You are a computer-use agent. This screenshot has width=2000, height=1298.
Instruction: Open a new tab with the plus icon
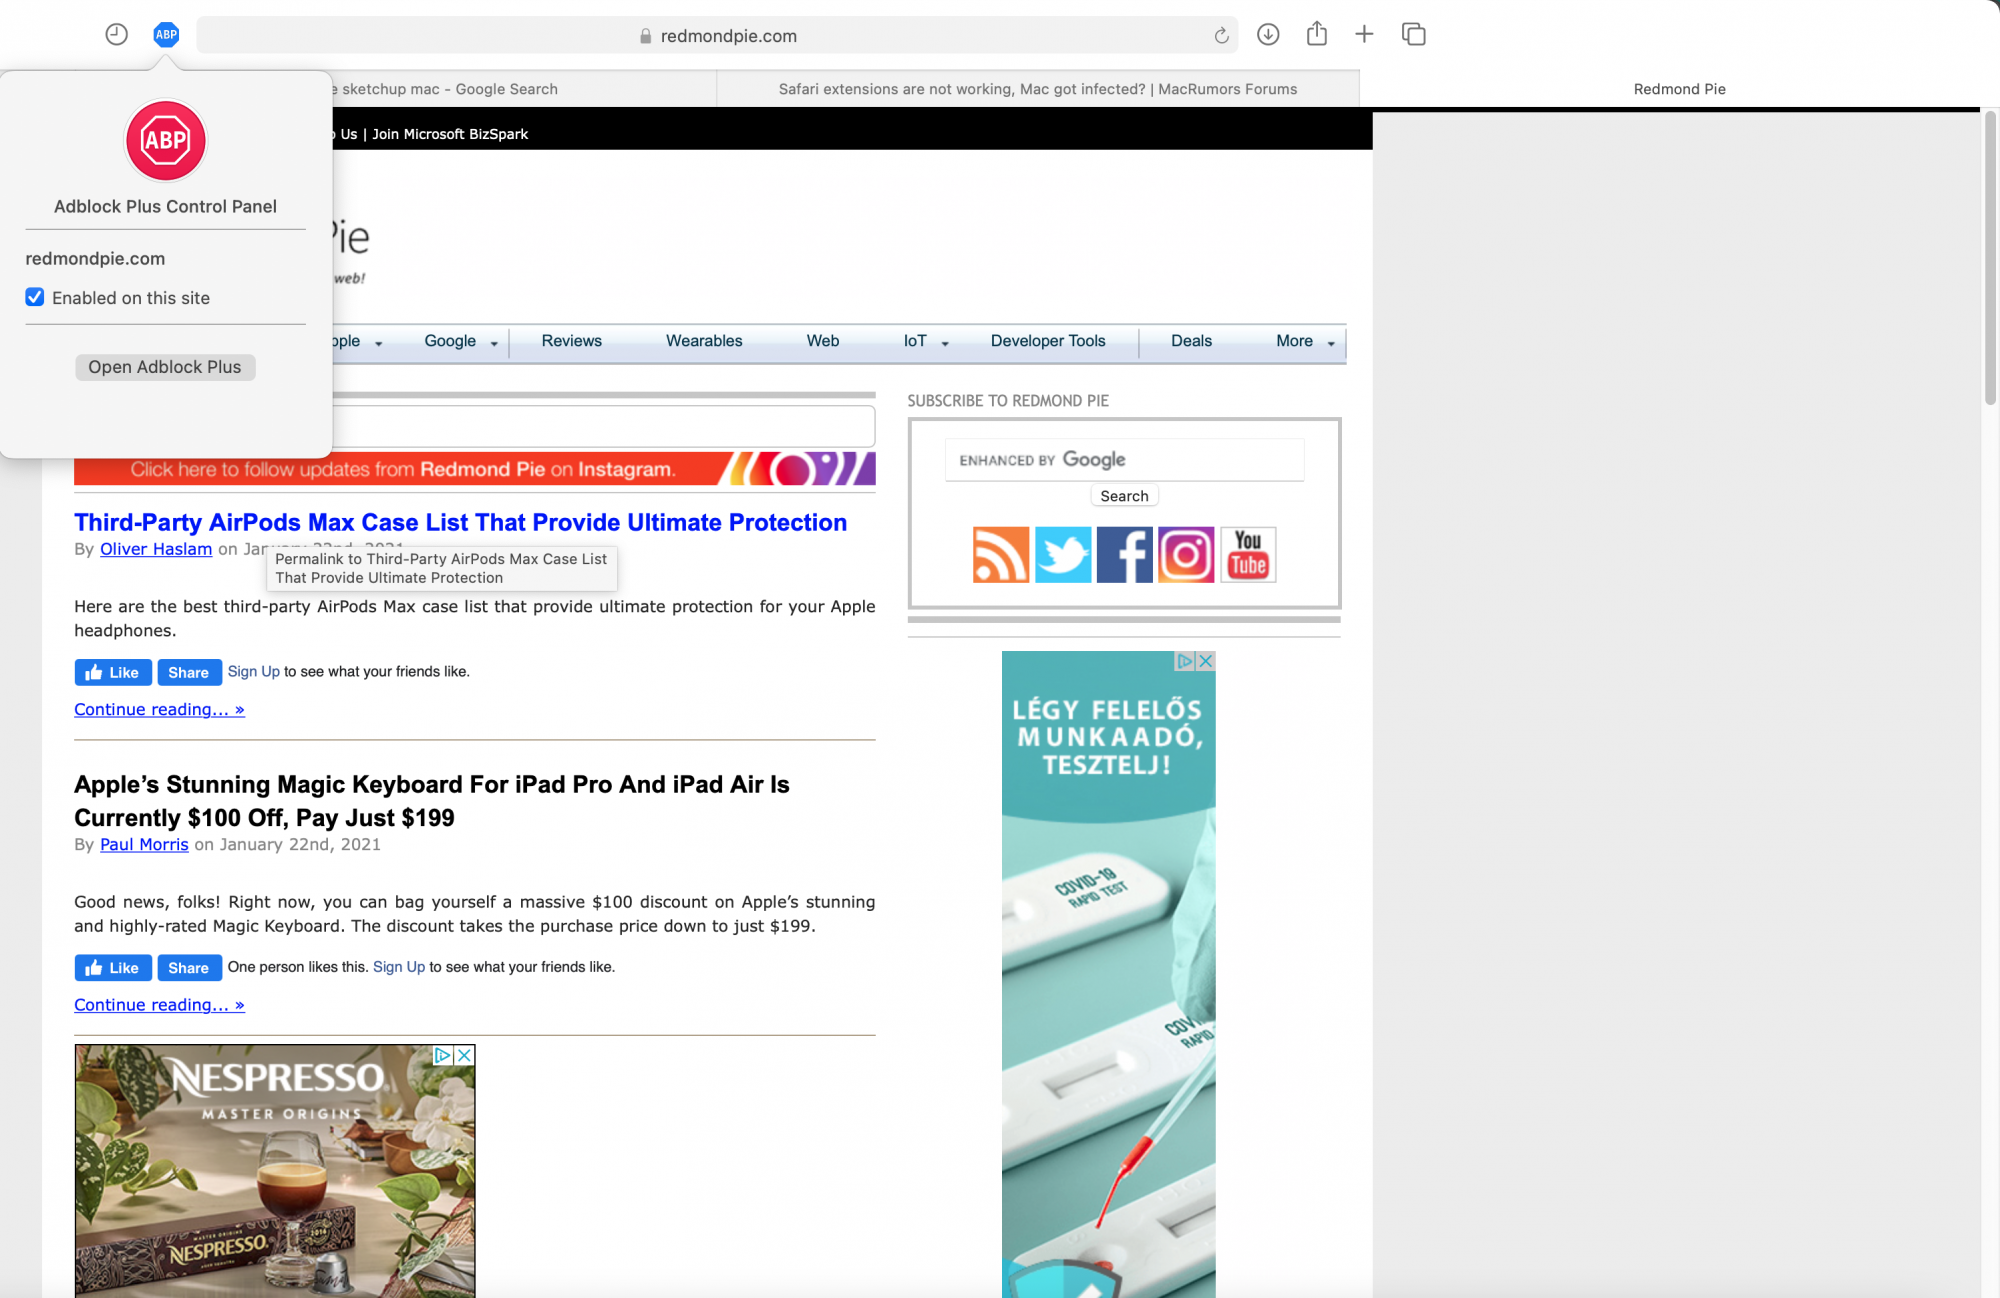click(1364, 35)
